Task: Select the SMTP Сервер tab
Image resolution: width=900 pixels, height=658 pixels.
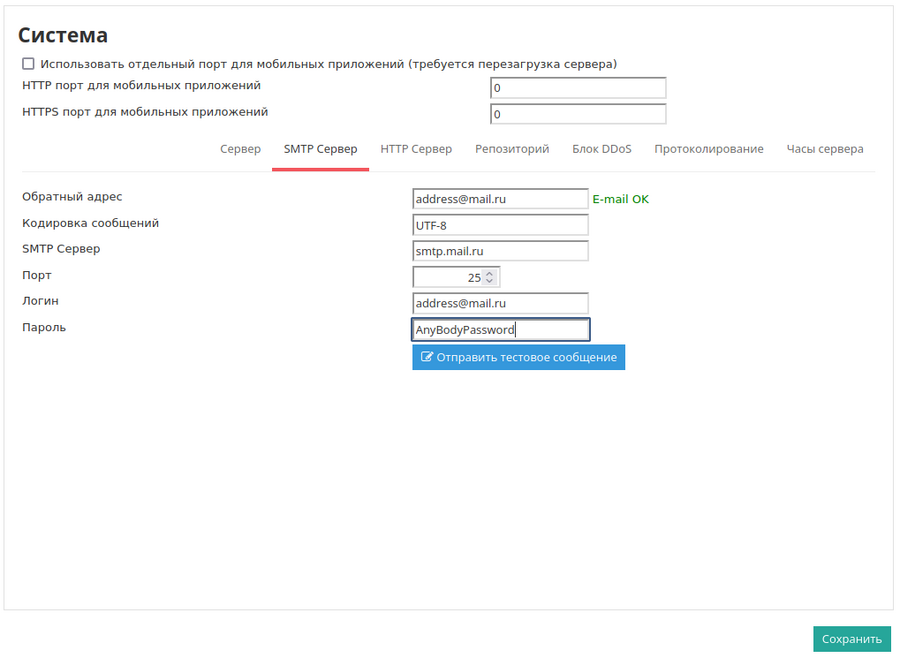Action: point(320,149)
